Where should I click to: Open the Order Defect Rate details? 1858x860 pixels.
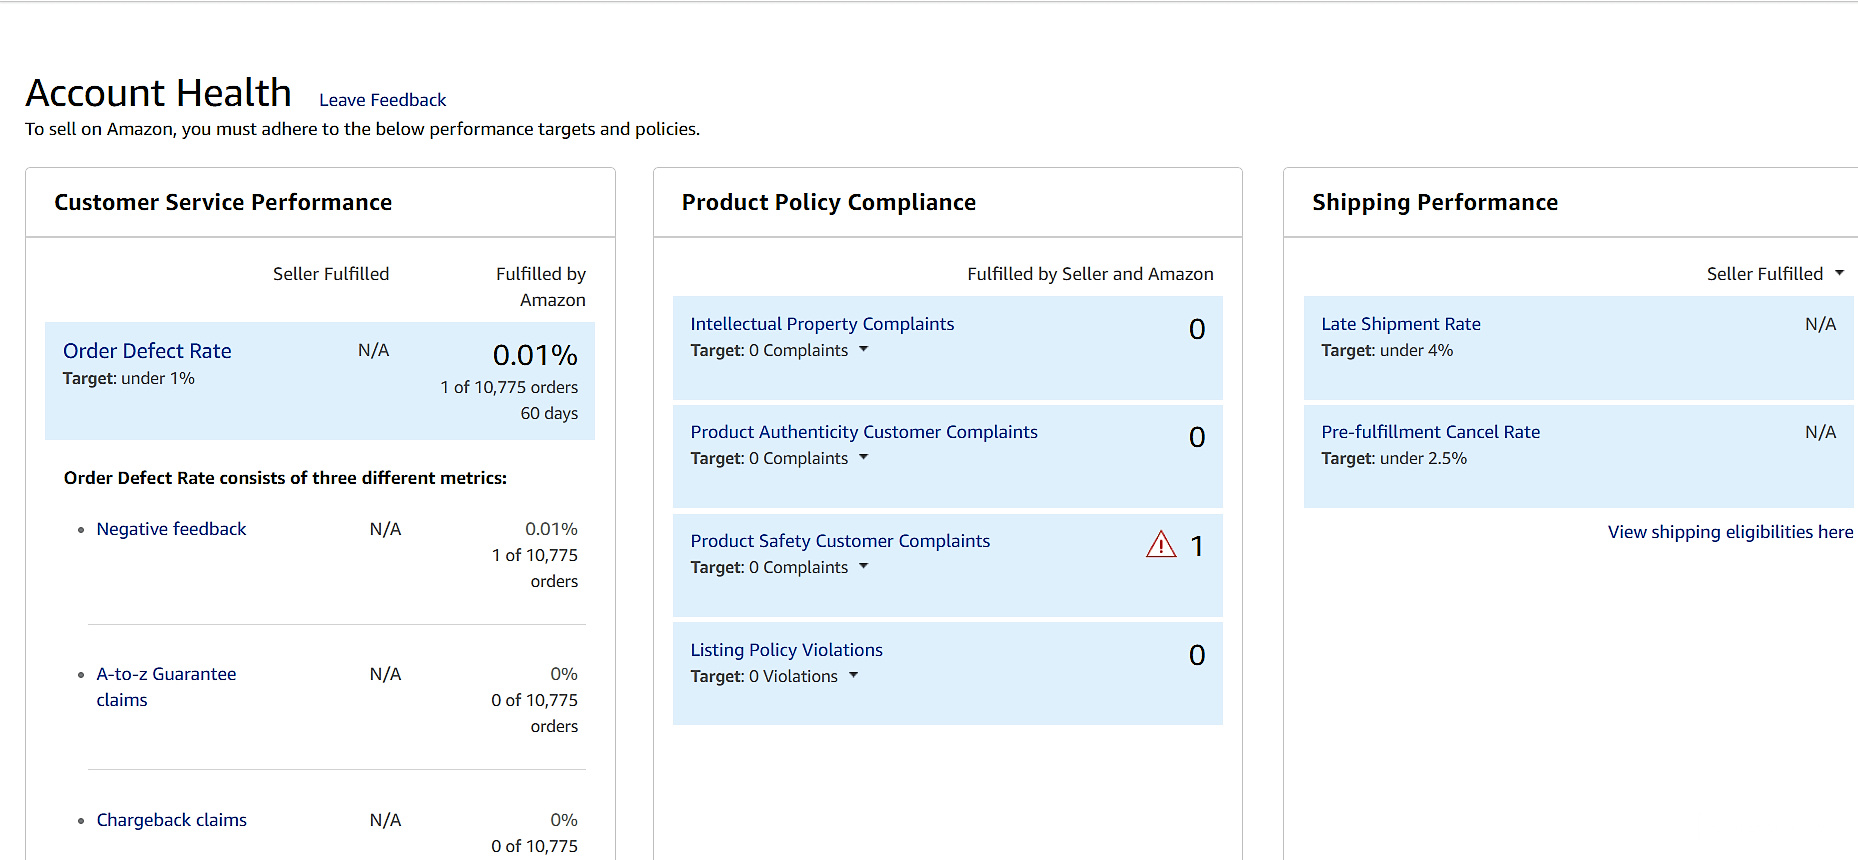click(147, 351)
